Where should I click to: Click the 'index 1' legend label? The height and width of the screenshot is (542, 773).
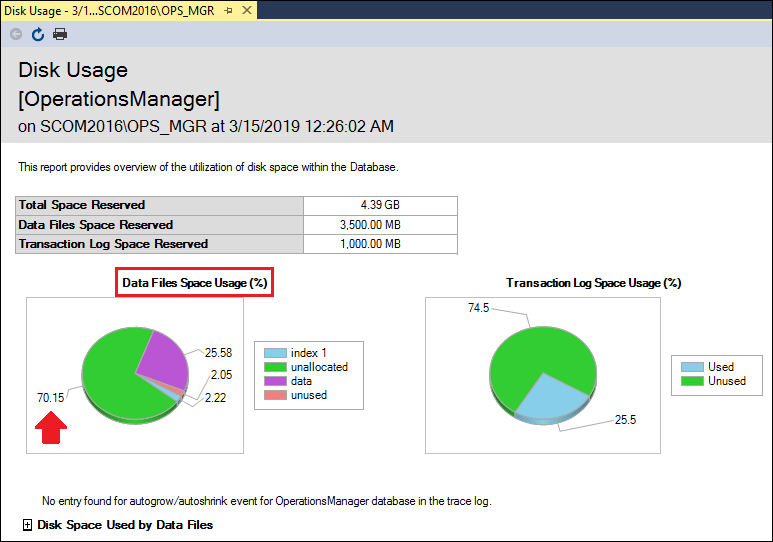point(309,353)
